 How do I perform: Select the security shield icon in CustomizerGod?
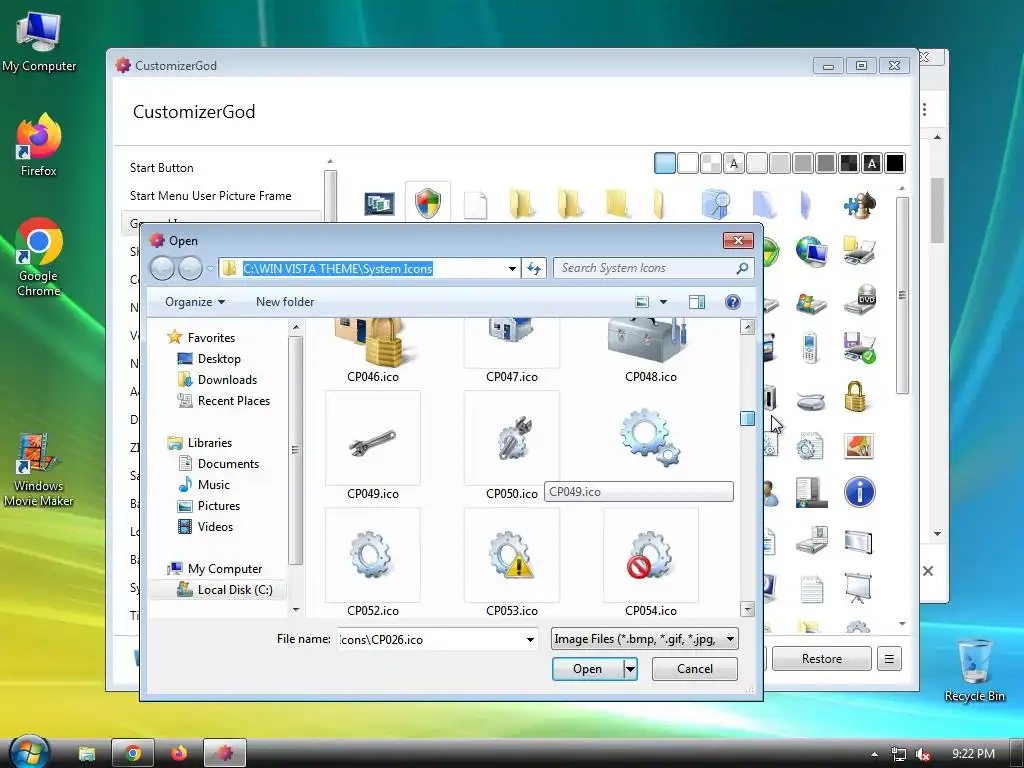point(428,203)
